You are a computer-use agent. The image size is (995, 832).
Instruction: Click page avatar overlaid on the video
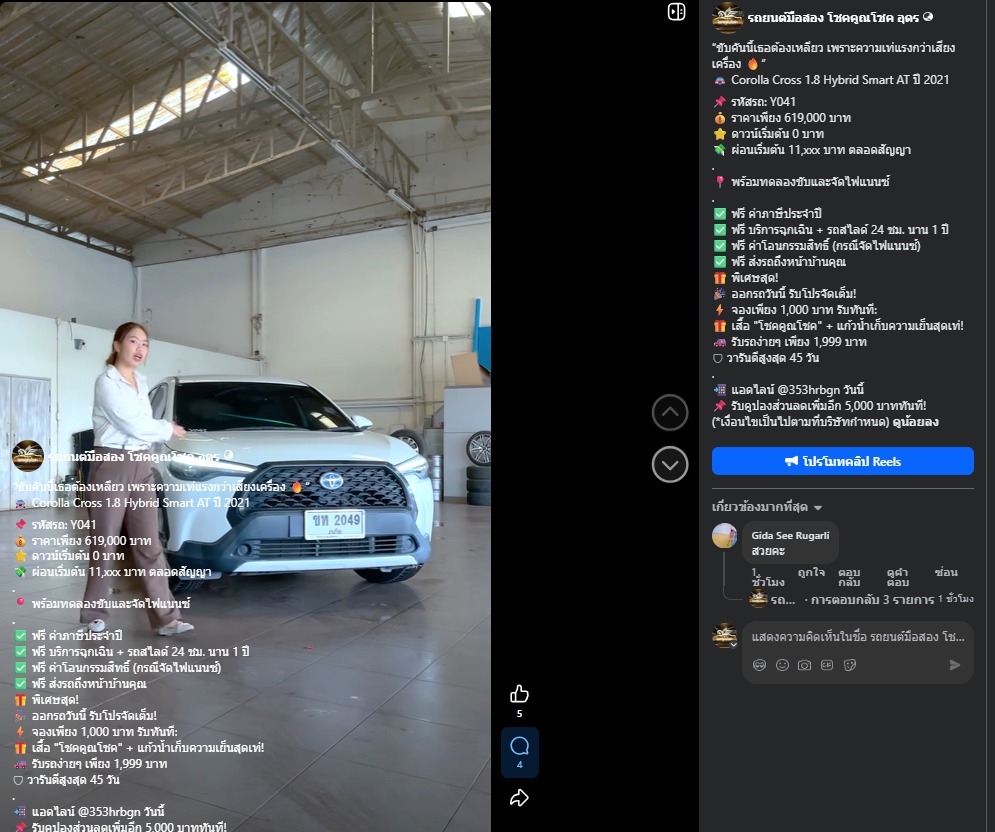coord(28,456)
